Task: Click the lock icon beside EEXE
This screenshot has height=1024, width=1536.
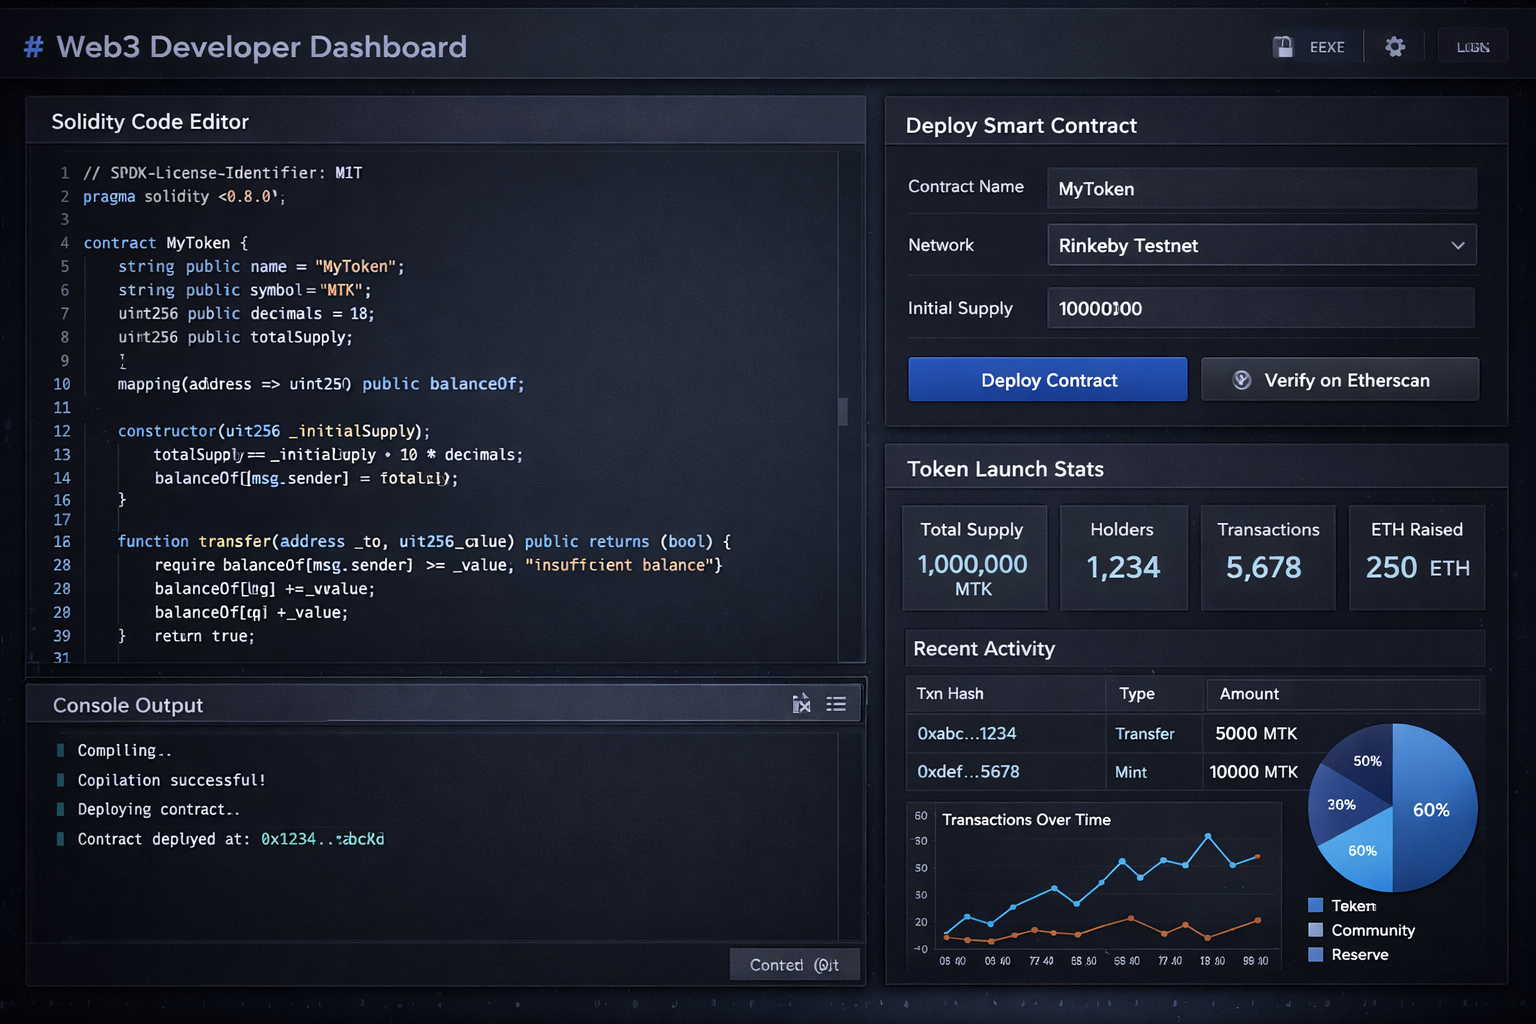Action: (x=1284, y=46)
